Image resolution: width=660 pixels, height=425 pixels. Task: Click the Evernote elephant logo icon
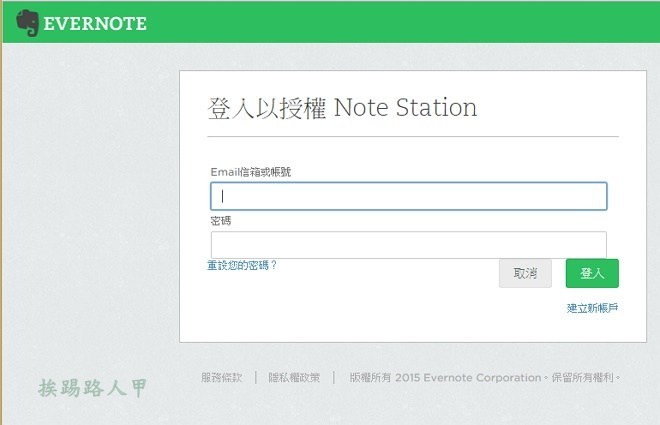tap(27, 23)
